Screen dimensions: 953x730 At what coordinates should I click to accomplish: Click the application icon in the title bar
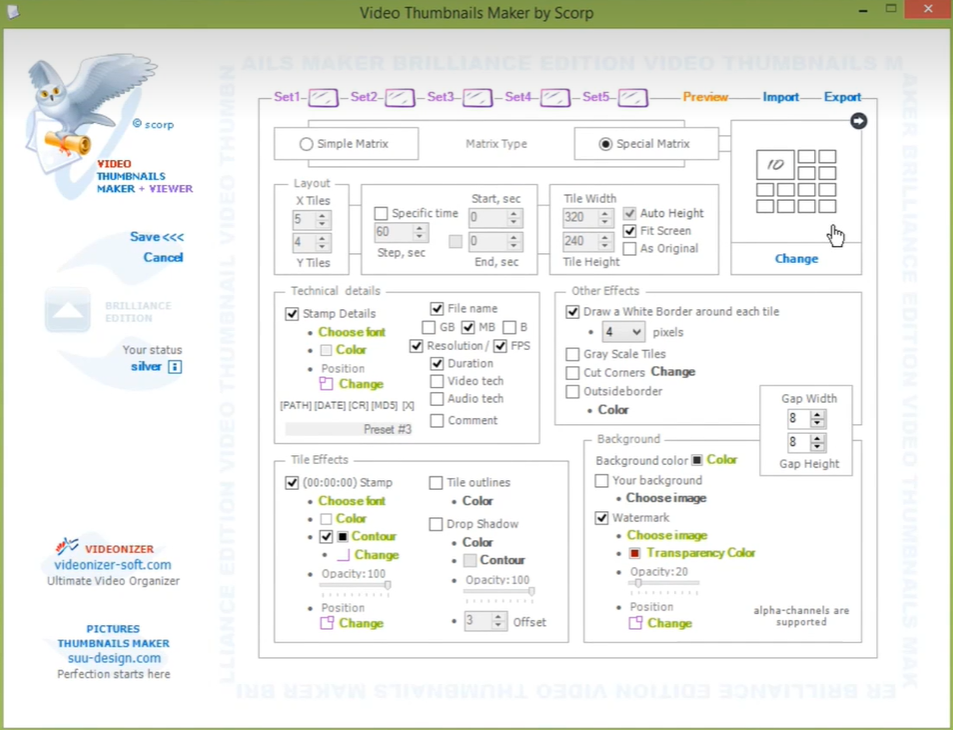click(13, 12)
